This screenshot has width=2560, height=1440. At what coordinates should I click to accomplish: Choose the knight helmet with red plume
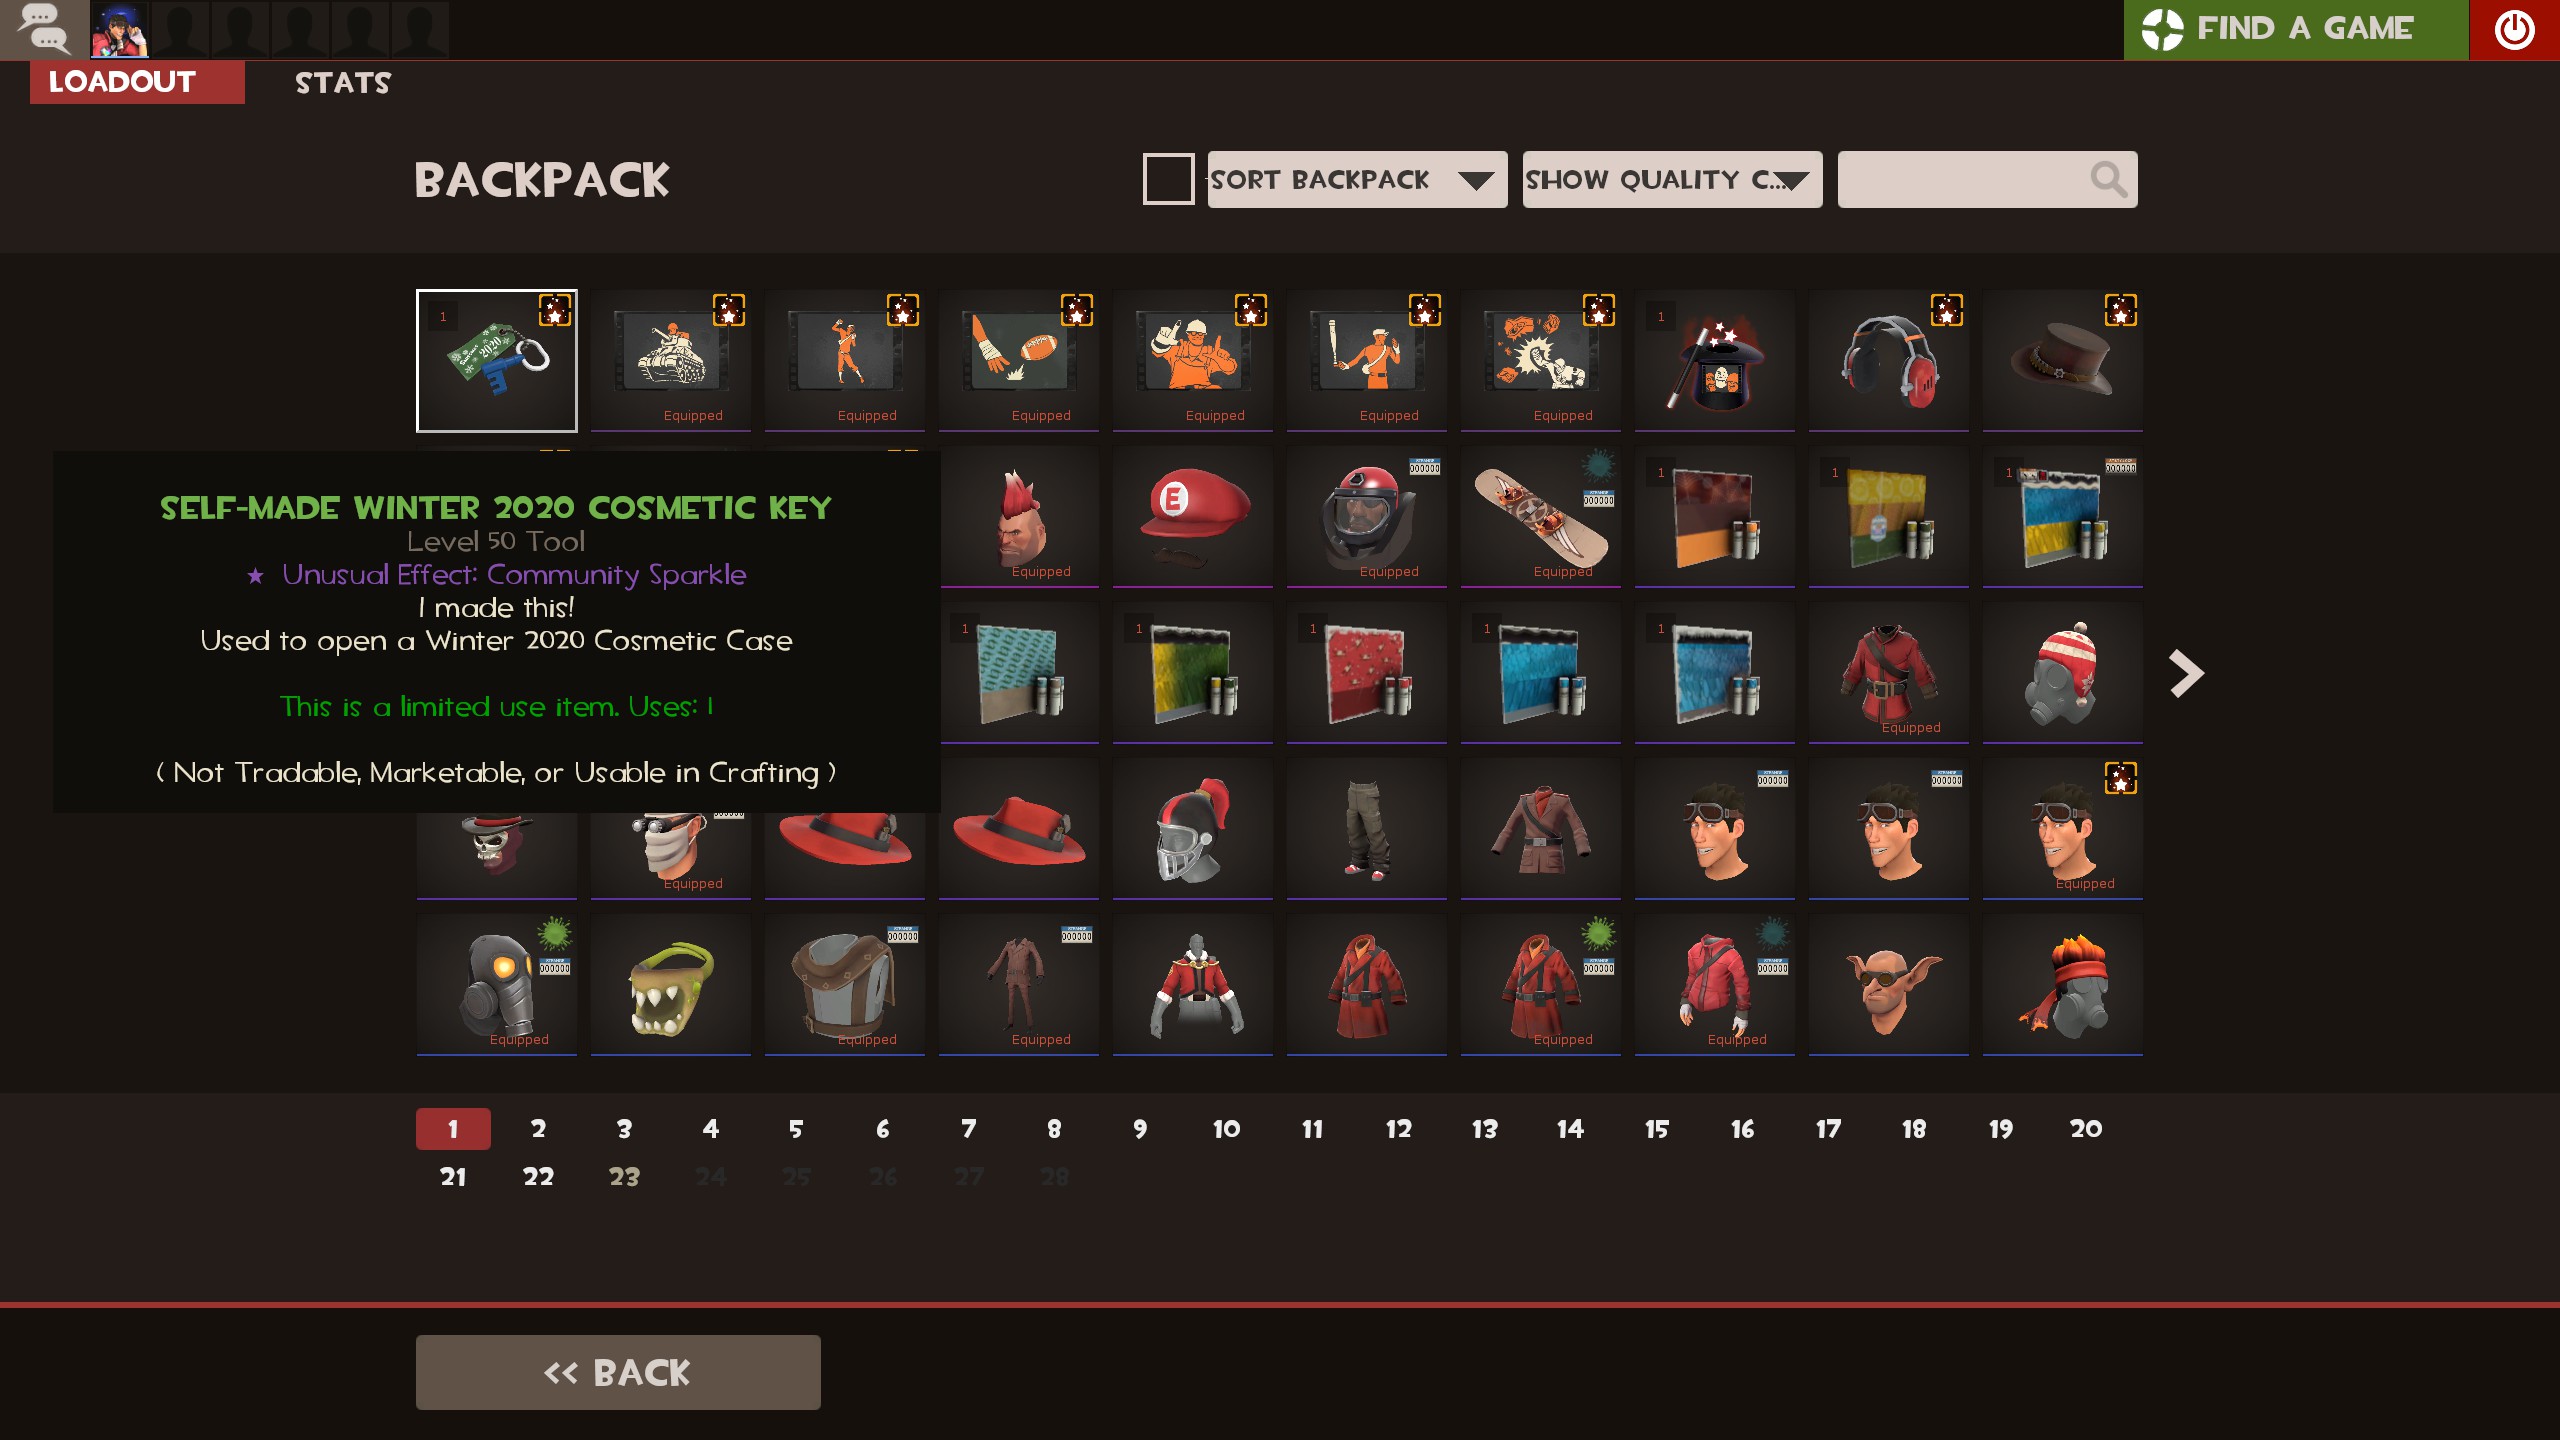click(1192, 829)
